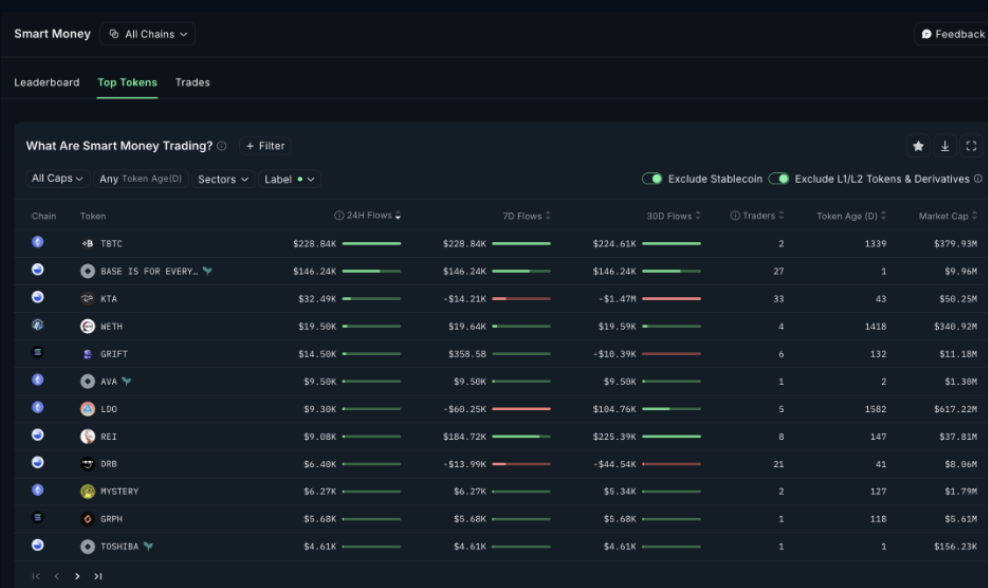Screen dimensions: 988x588
Task: Open the All Caps dropdown
Action: [57, 178]
